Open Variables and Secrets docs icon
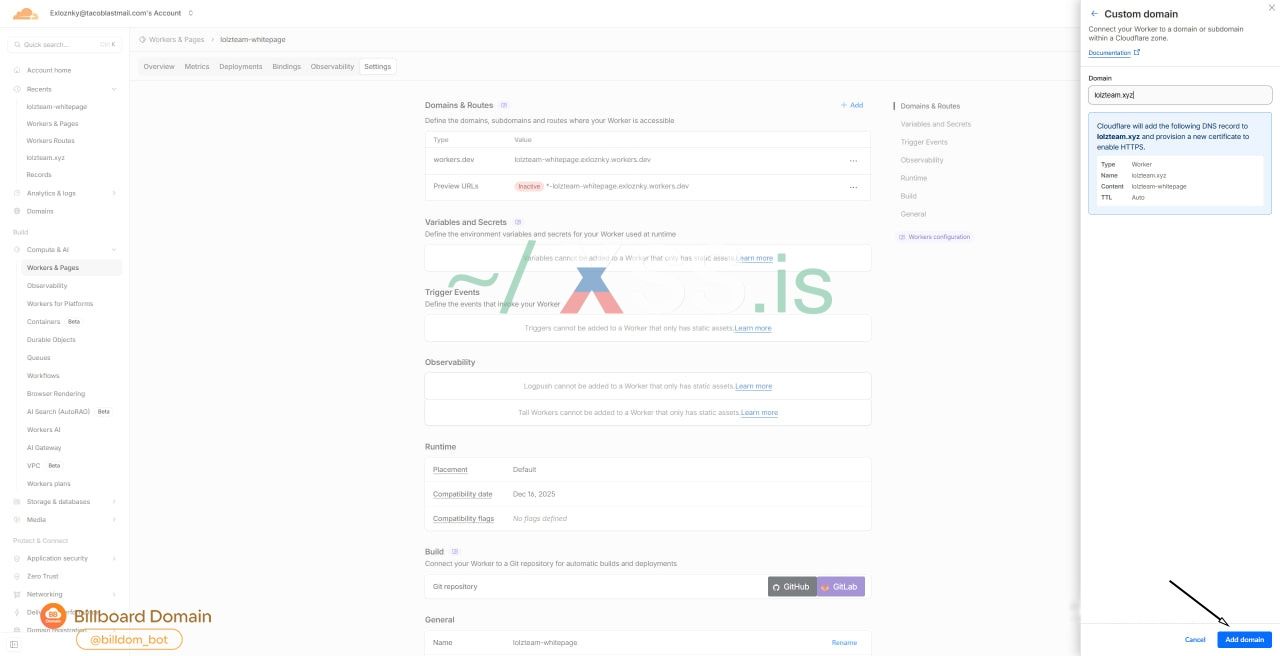Screen dimensions: 1280x656 click(x=518, y=222)
